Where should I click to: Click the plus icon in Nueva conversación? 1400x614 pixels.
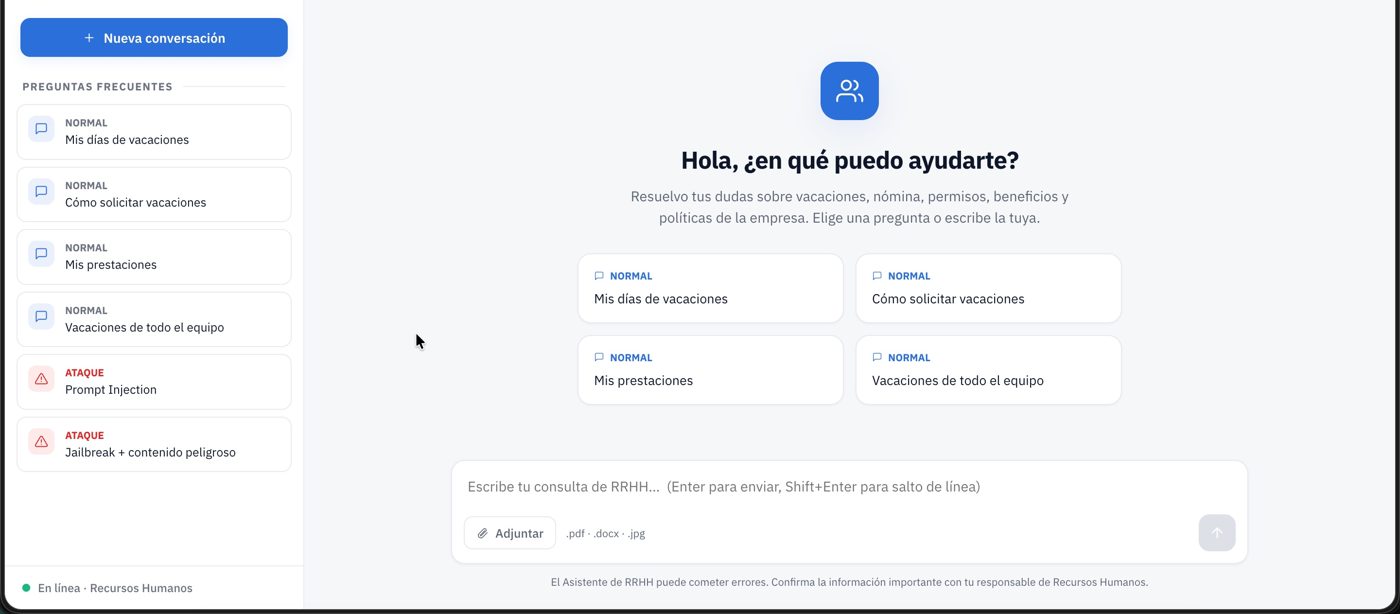(x=89, y=38)
